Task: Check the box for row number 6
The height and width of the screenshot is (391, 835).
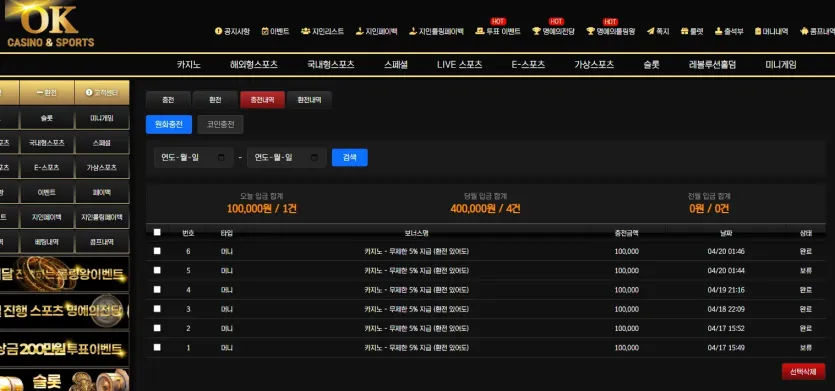Action: [157, 251]
